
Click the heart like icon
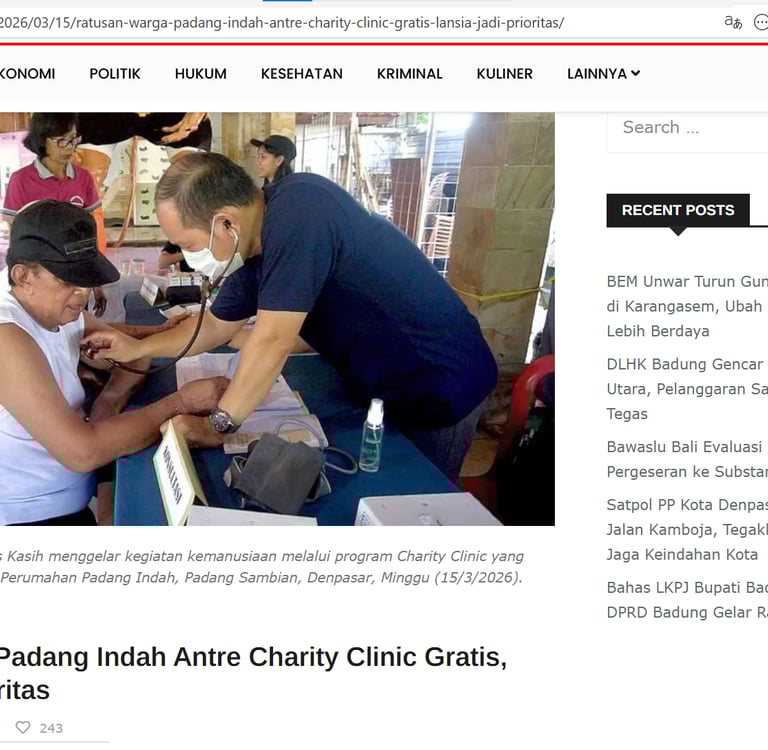23,727
